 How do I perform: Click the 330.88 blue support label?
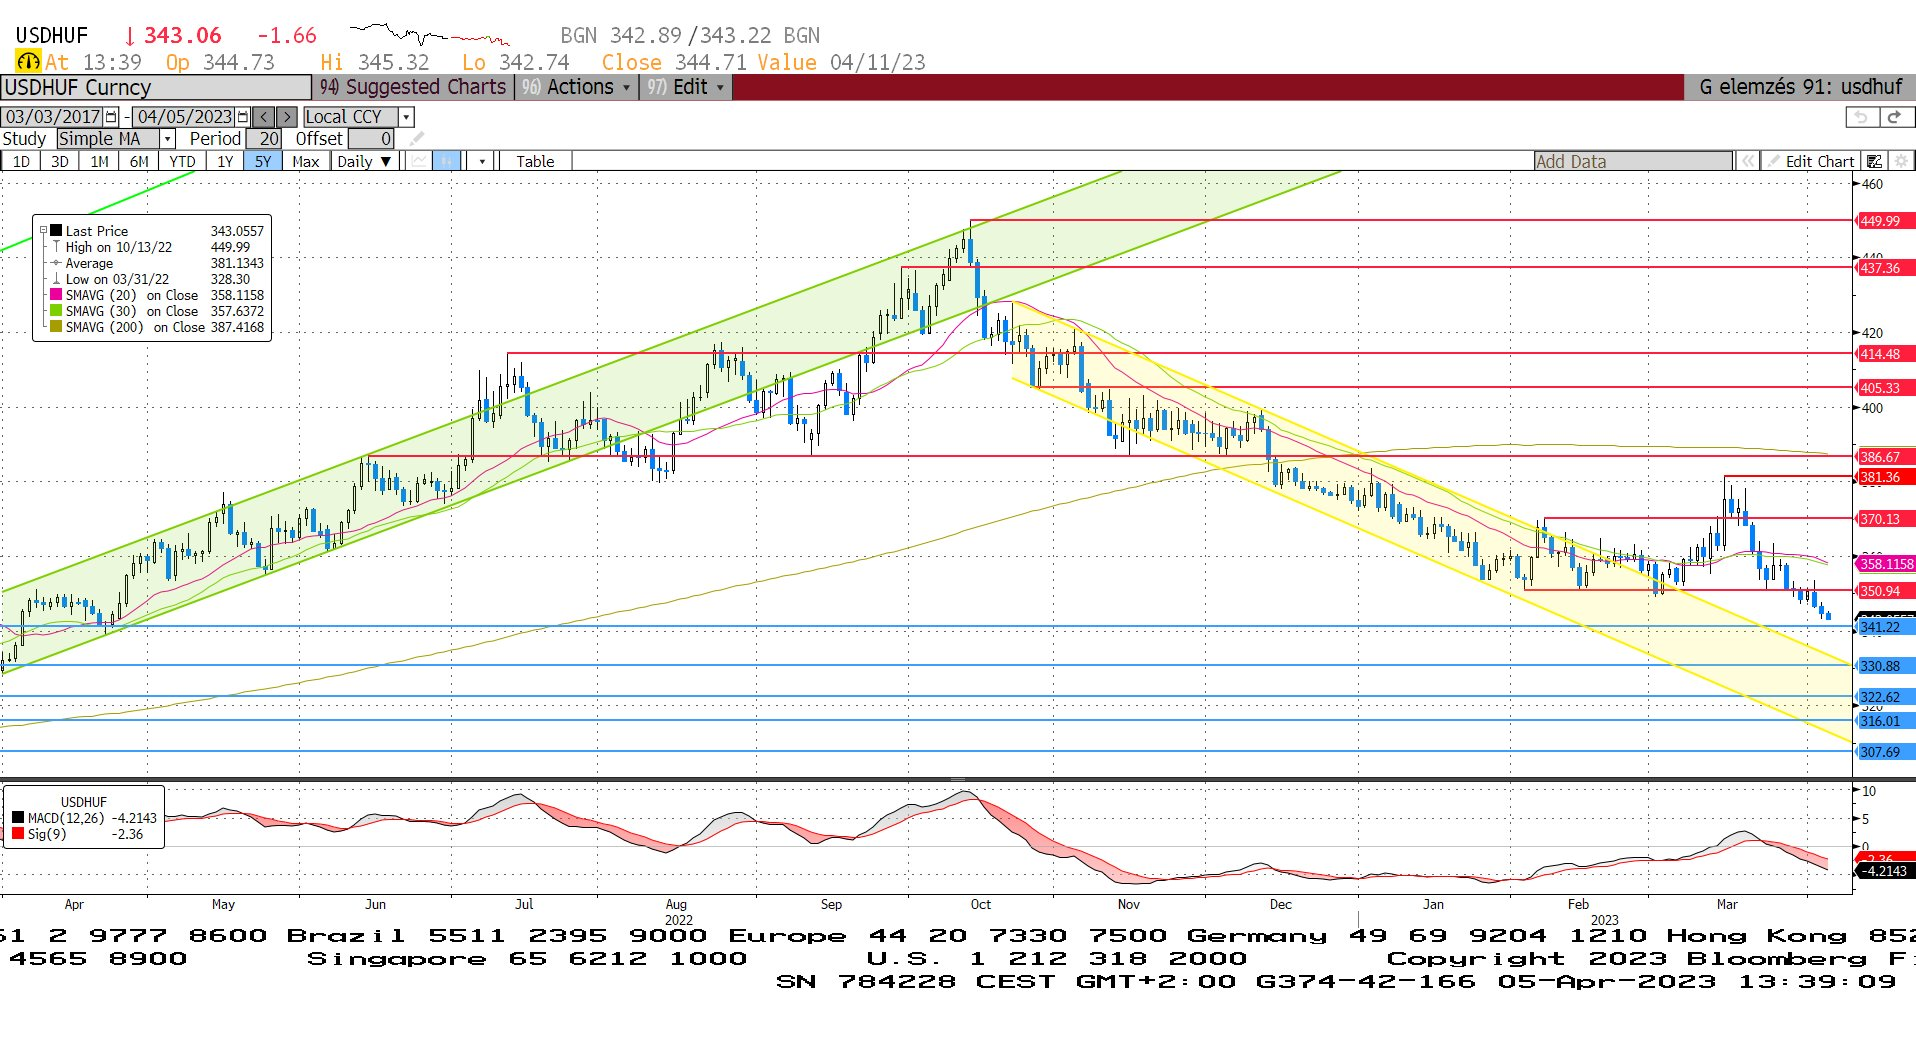point(1885,666)
